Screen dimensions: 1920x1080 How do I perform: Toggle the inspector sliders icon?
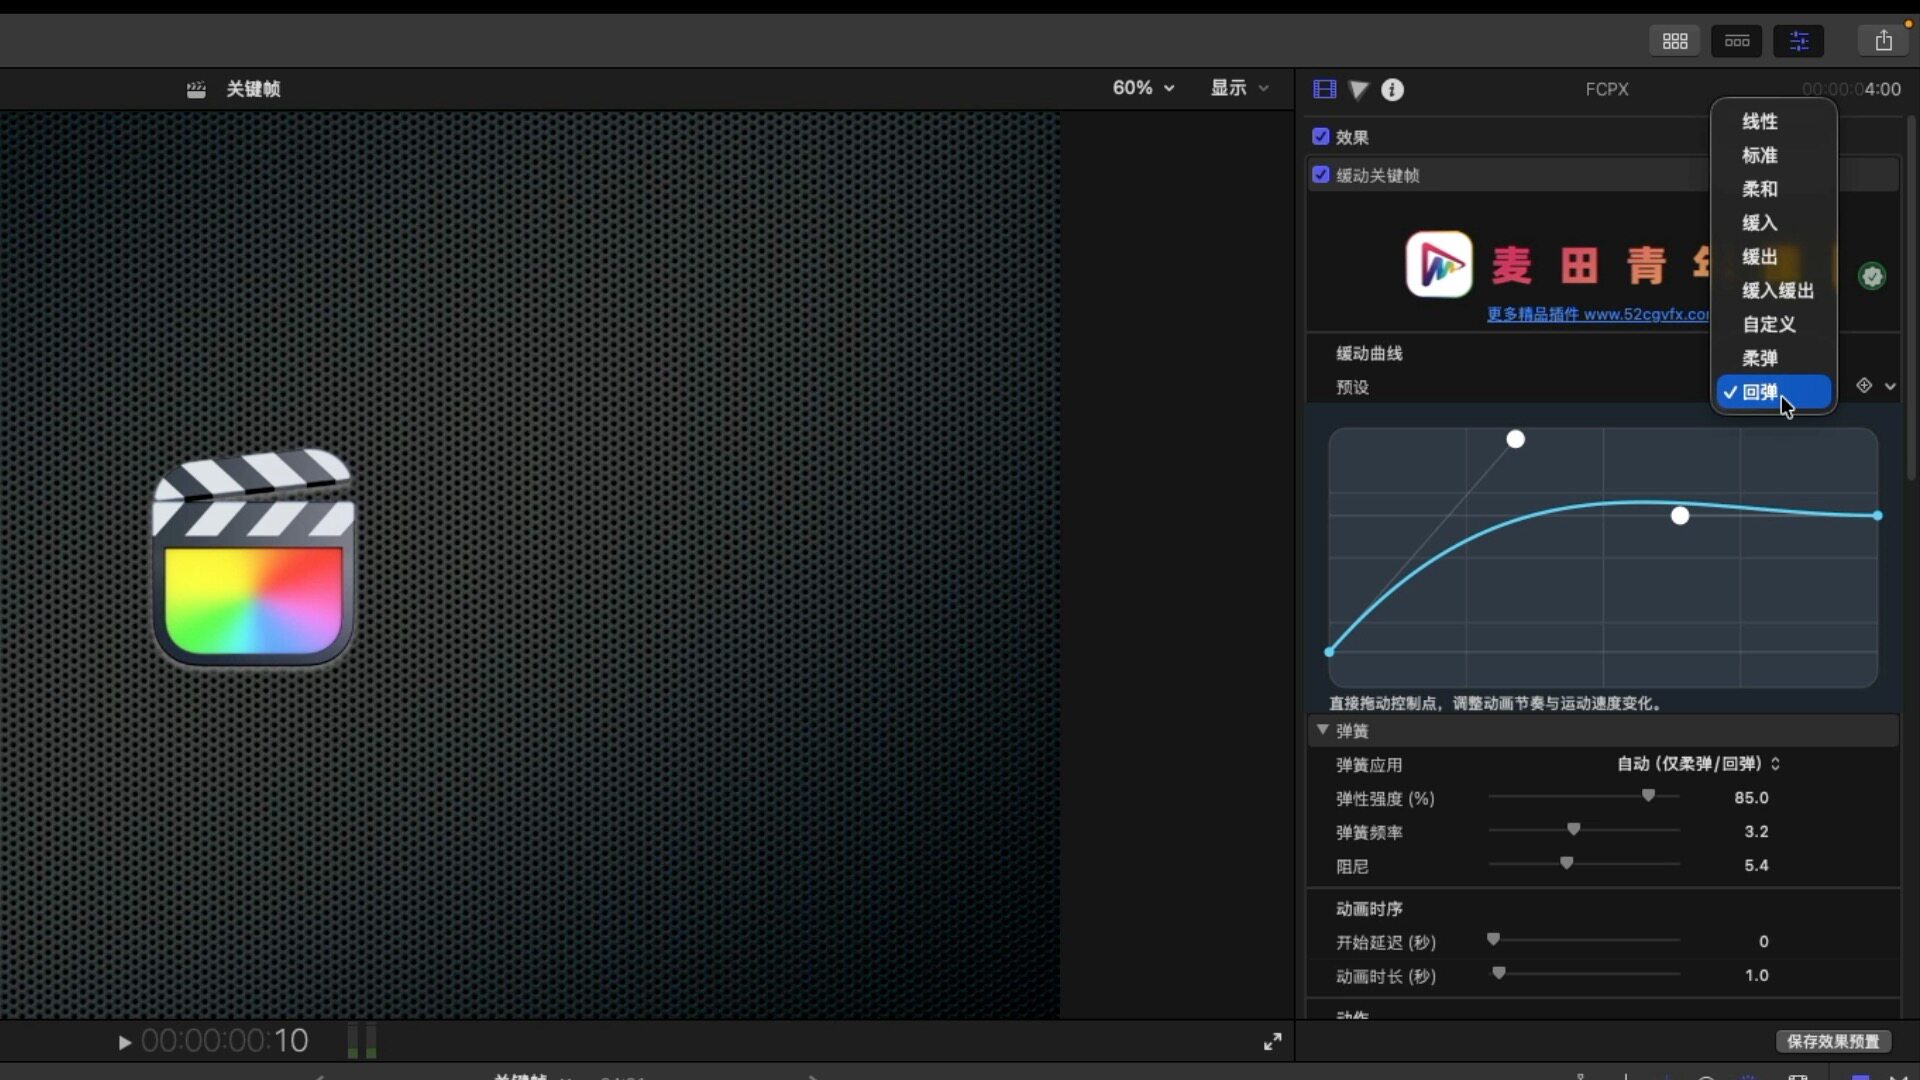click(x=1799, y=41)
